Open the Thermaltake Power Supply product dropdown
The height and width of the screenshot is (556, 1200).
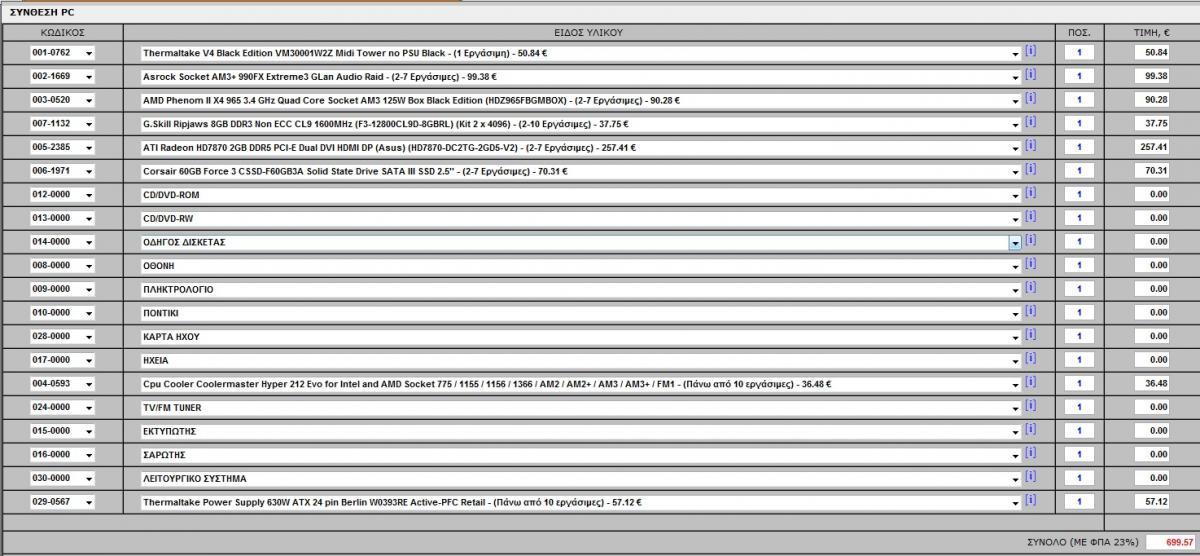pos(580,502)
